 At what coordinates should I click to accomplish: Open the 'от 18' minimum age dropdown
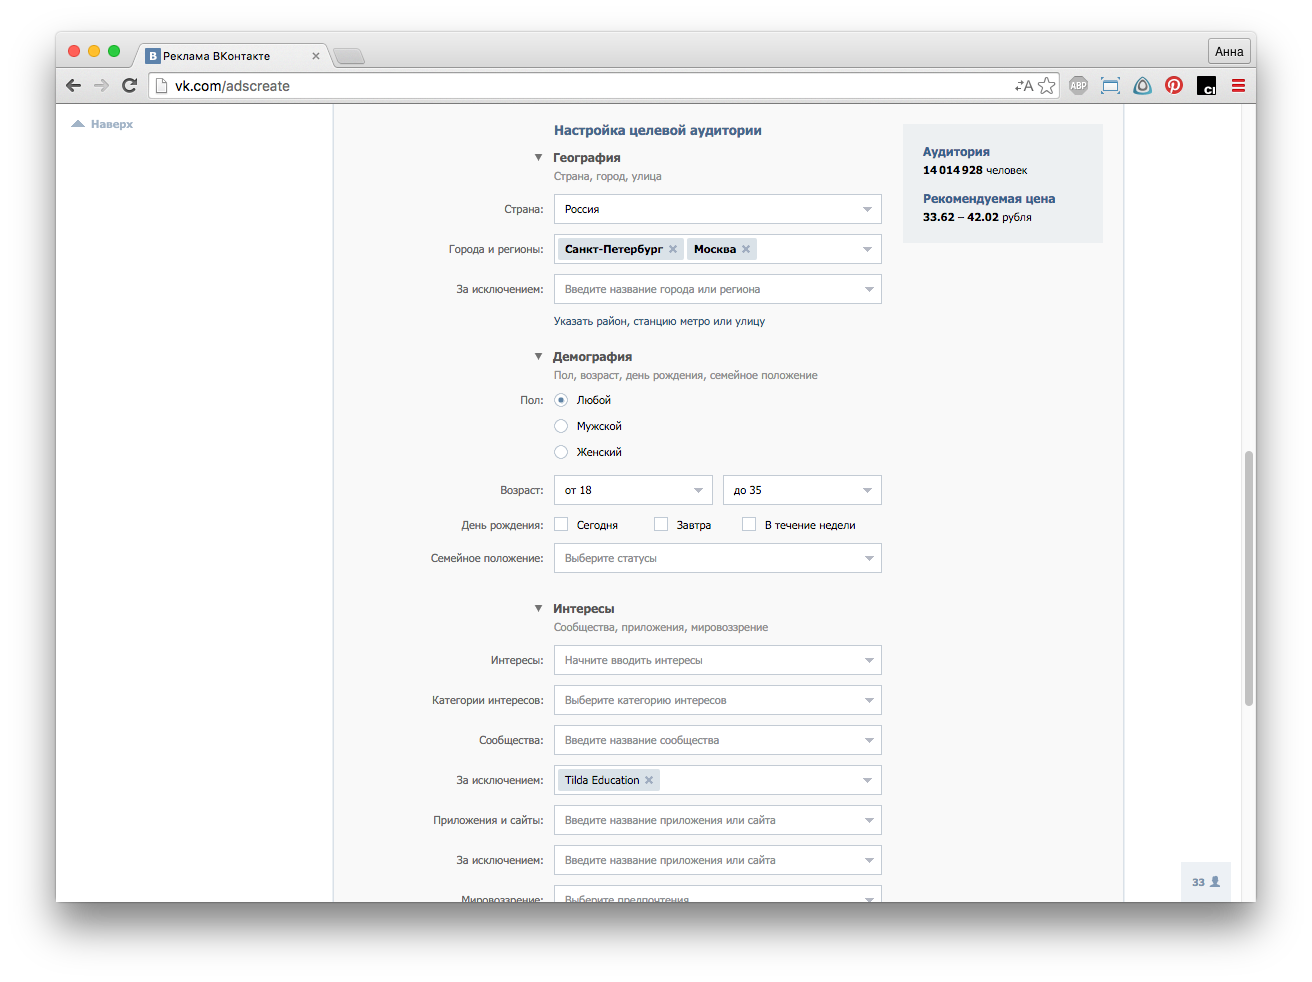pos(632,490)
